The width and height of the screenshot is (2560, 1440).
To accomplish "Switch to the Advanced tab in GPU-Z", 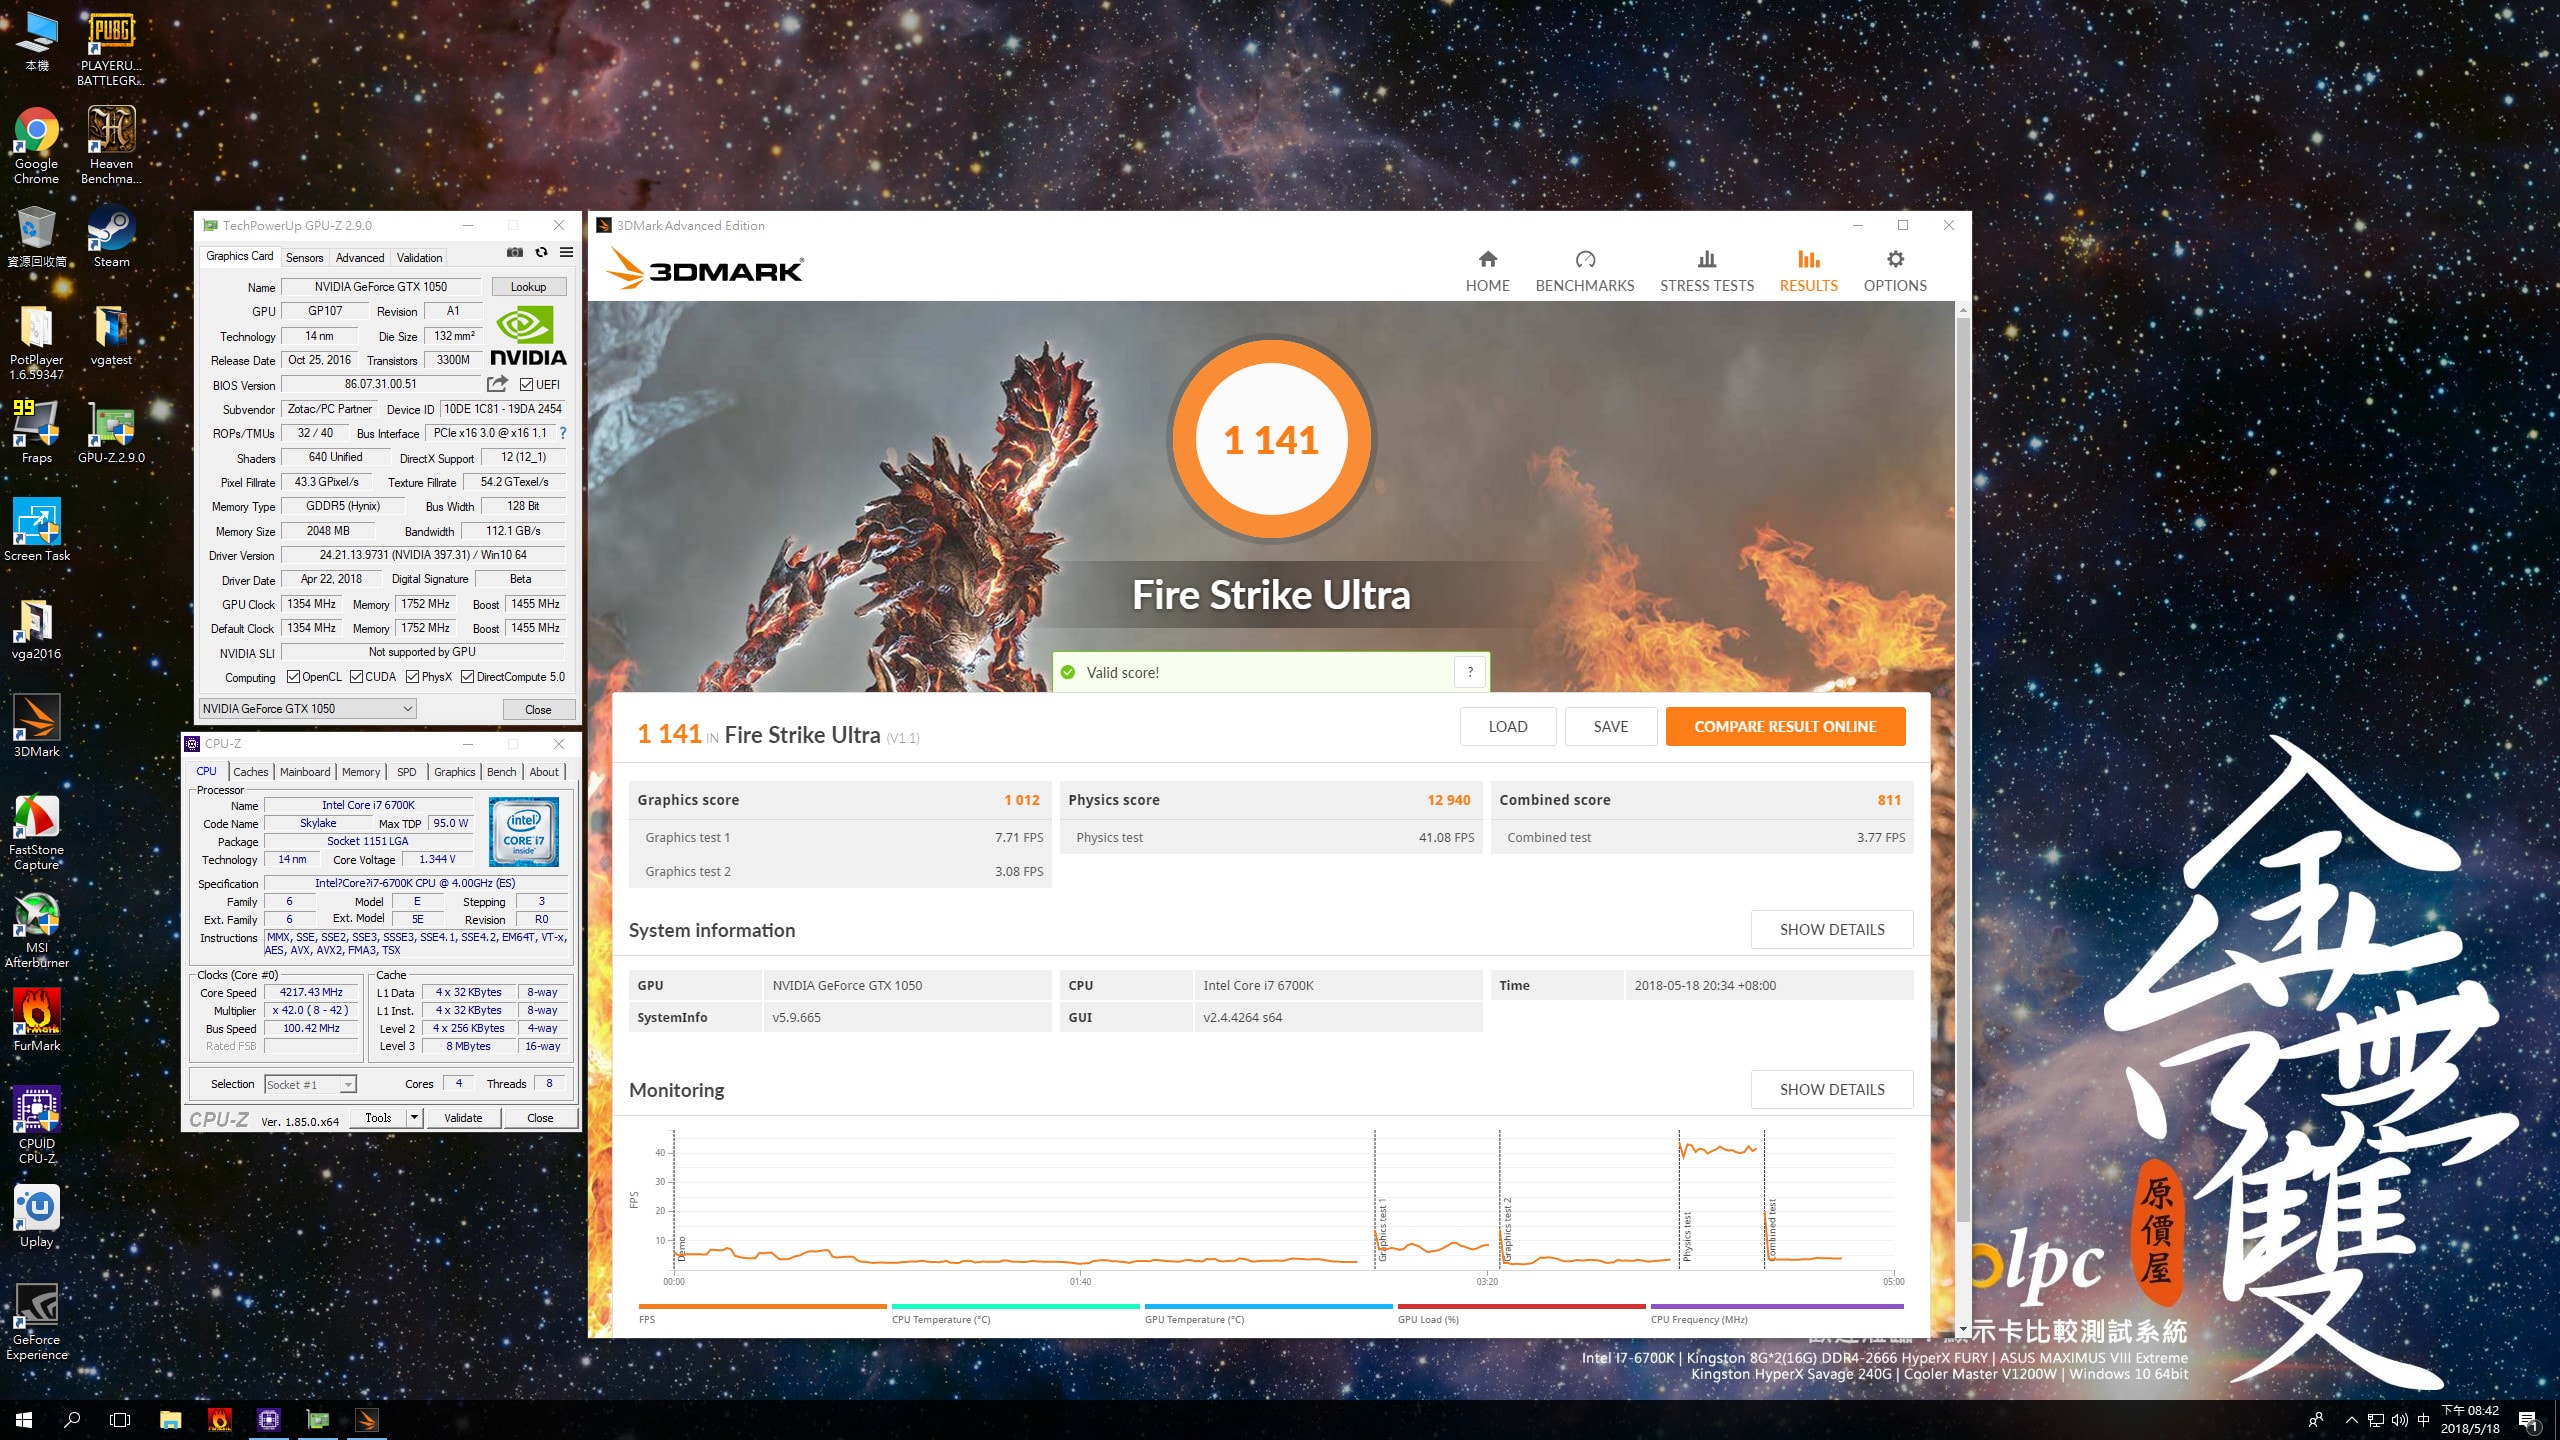I will click(x=360, y=257).
